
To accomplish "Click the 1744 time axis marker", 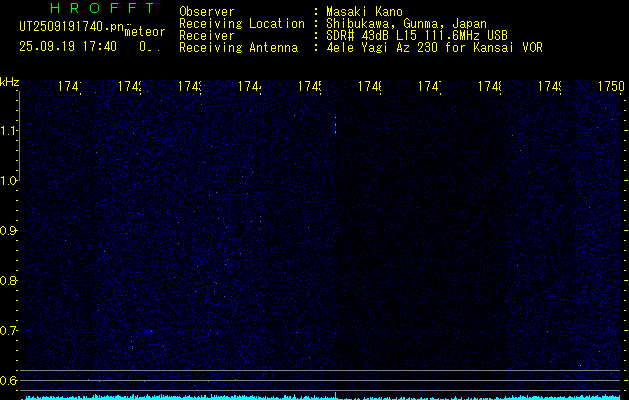I will tap(250, 86).
